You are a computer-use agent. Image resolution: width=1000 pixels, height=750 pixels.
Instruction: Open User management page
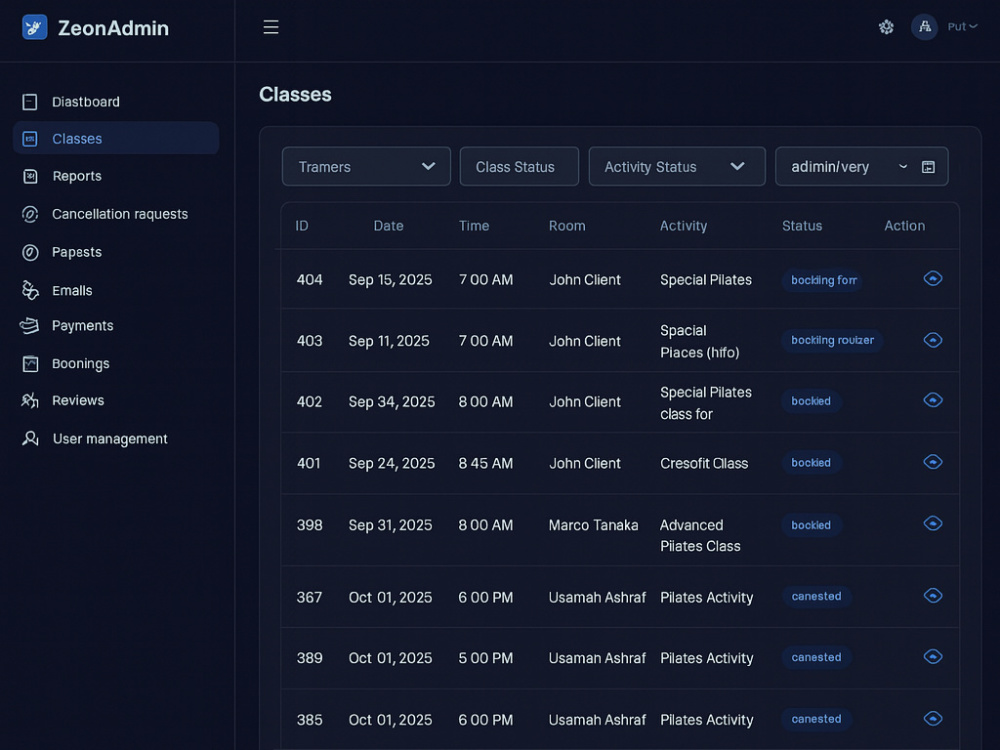[x=110, y=439]
